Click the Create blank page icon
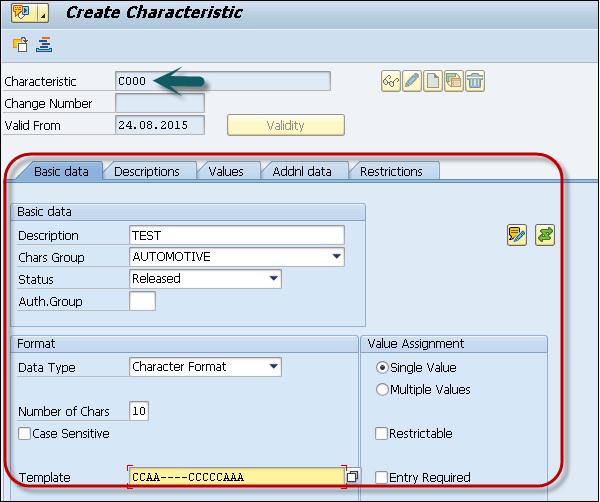 [x=433, y=82]
